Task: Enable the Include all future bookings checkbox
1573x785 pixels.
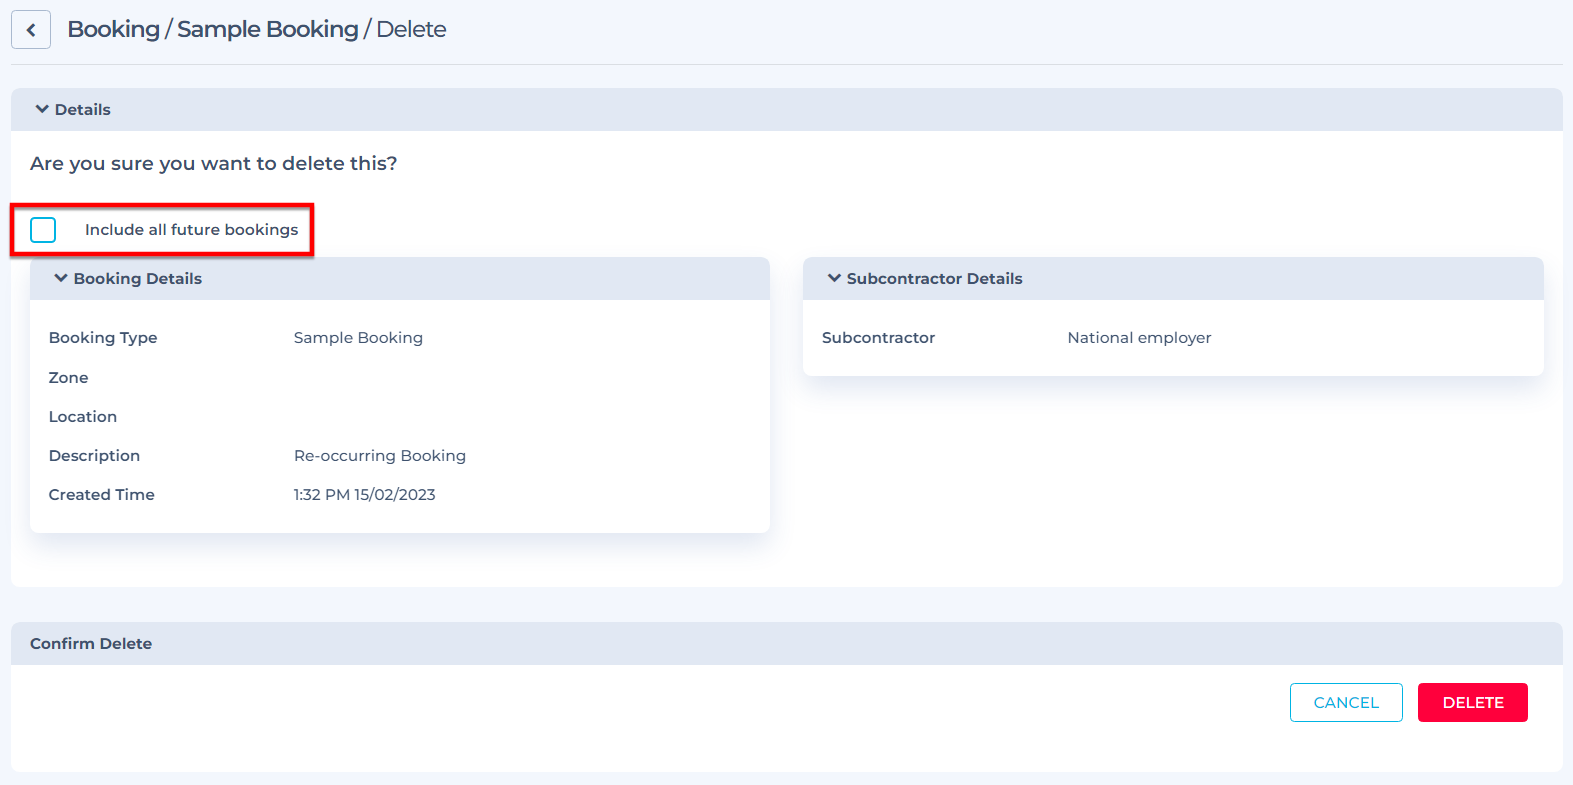Action: pos(43,230)
